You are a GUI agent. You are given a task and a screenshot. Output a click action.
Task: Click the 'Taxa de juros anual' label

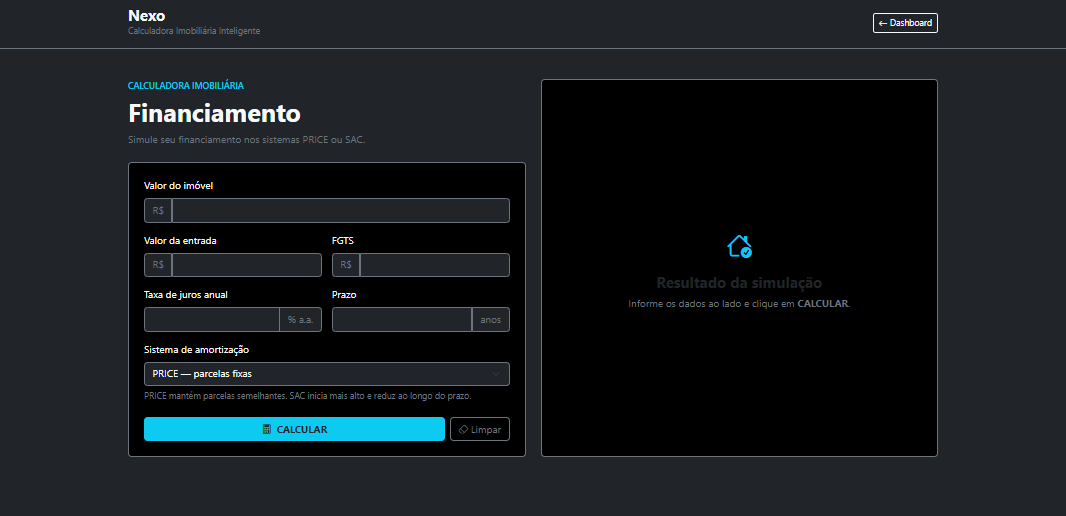tap(186, 295)
